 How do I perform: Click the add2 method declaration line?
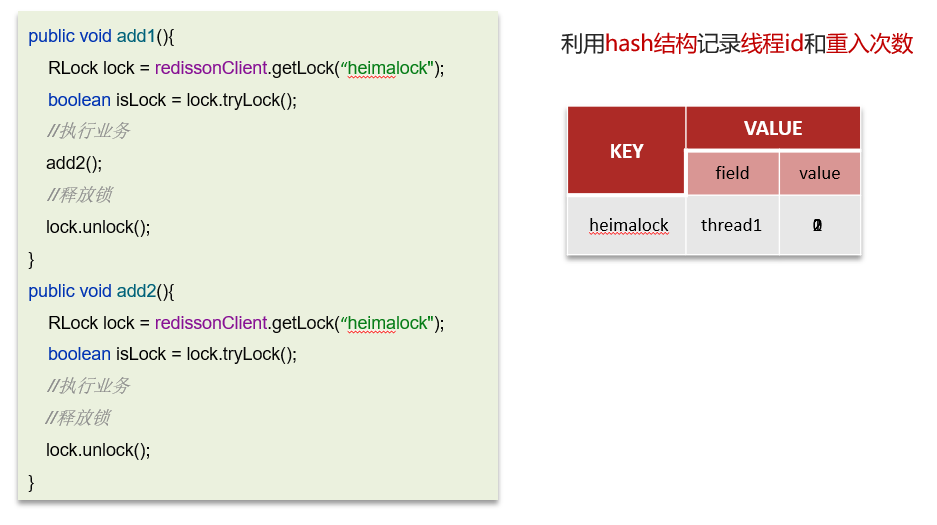[x=101, y=291]
